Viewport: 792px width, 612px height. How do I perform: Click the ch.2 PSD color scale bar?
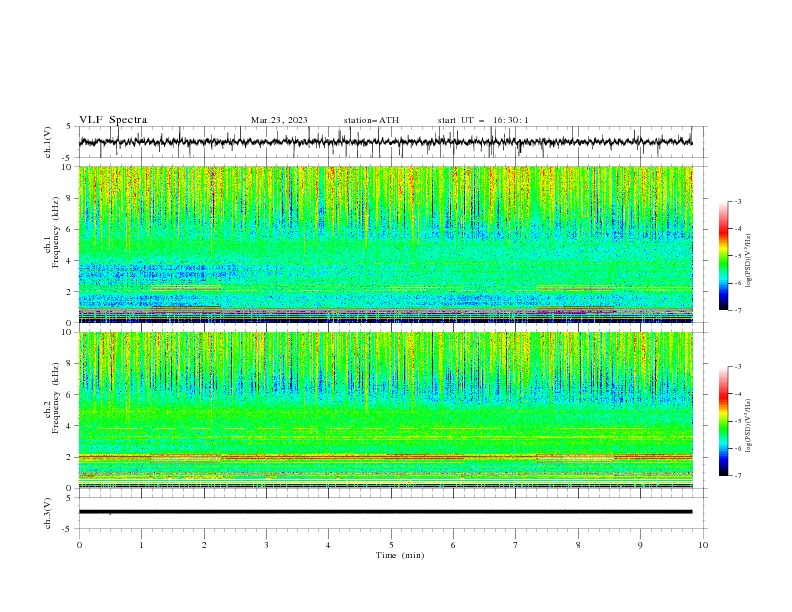point(723,421)
